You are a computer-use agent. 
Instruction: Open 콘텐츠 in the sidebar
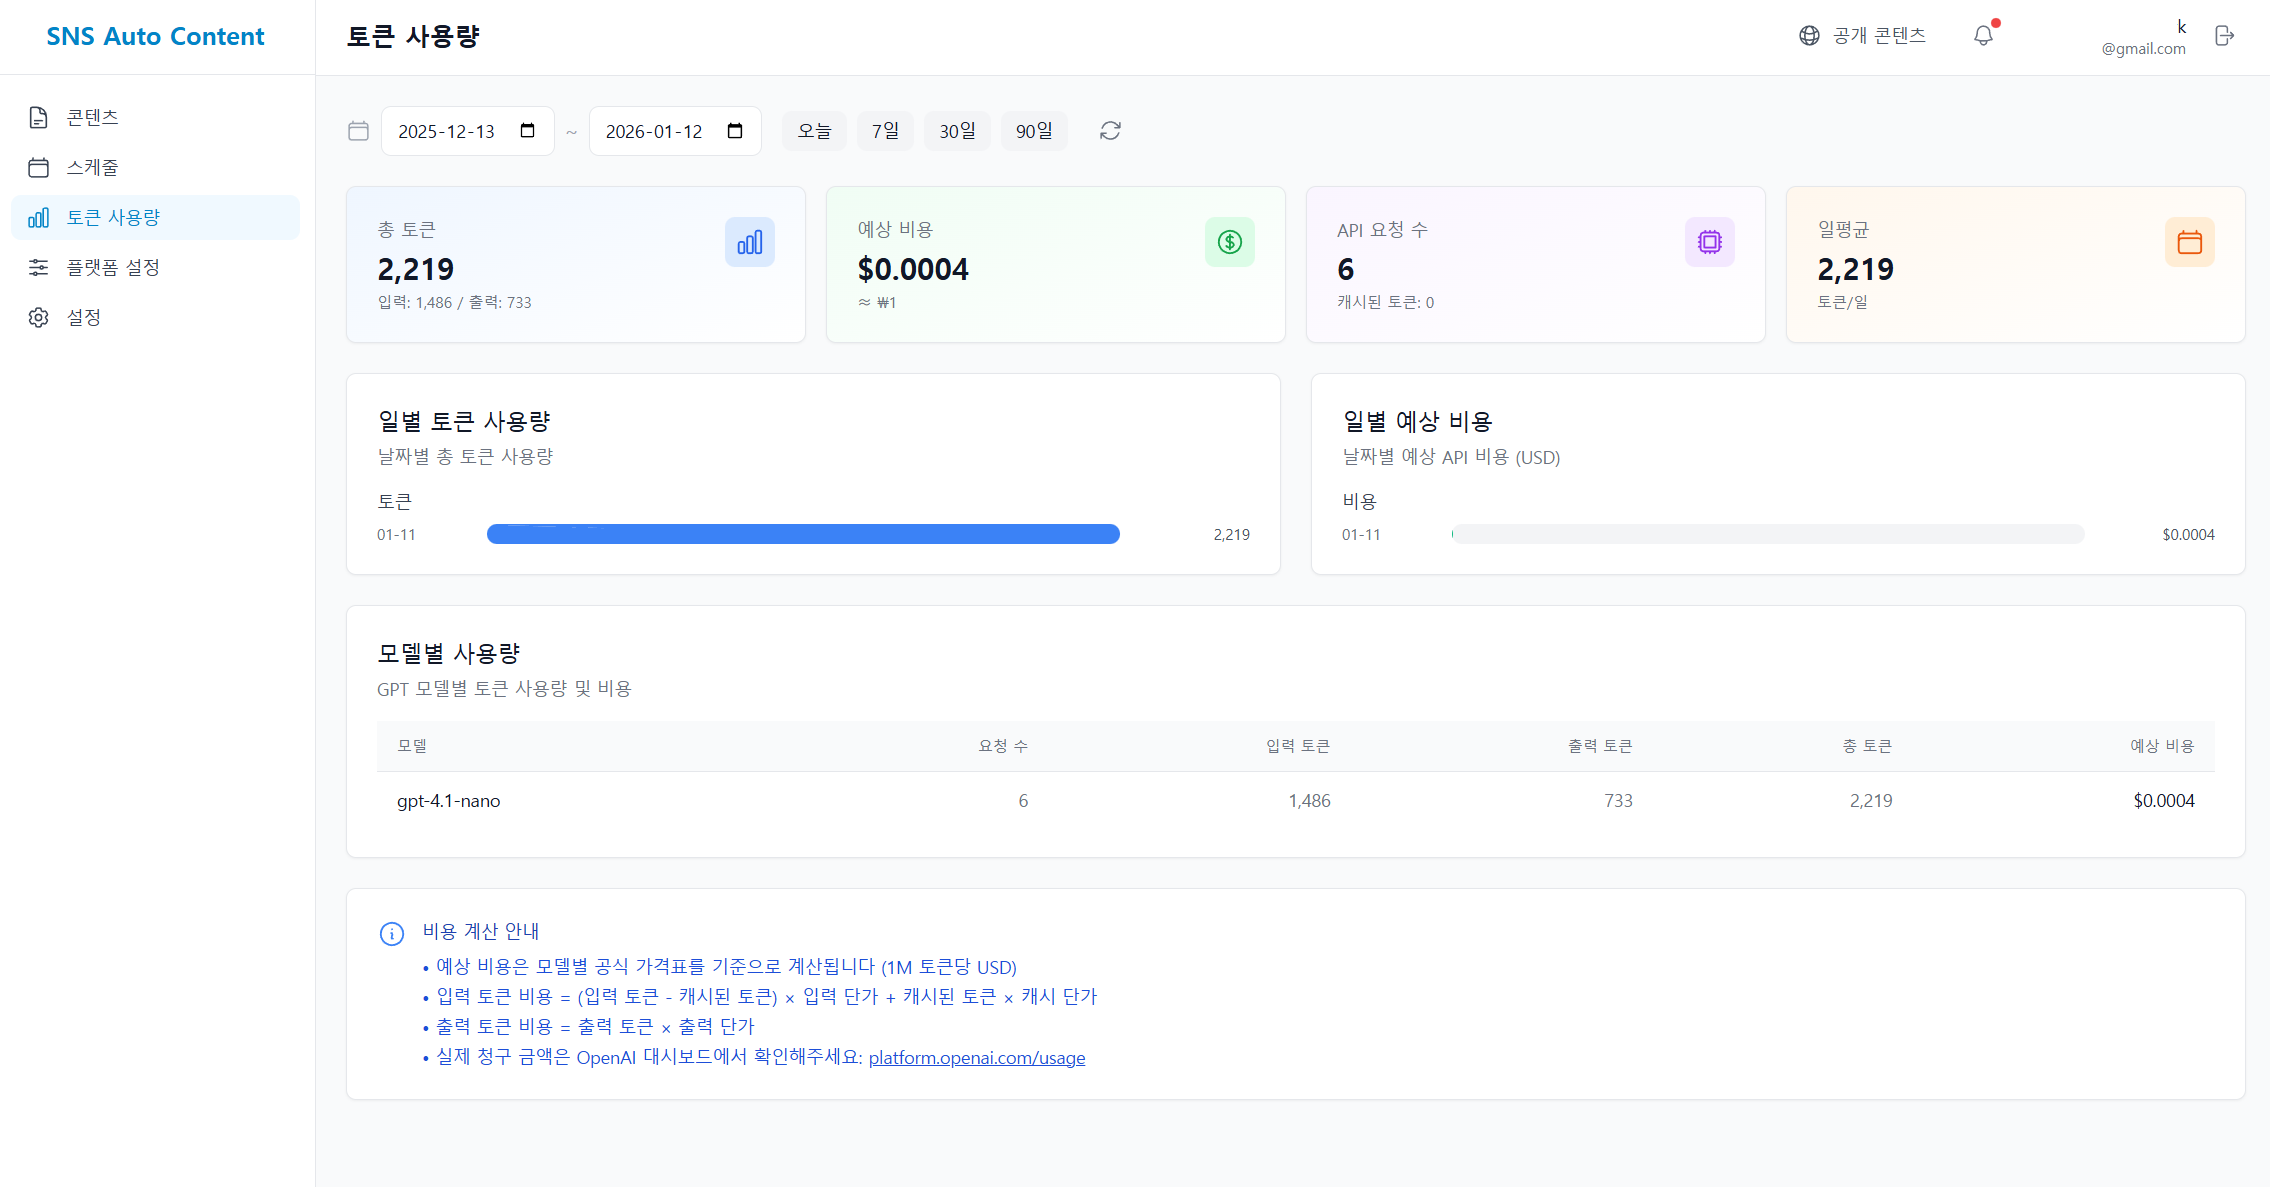pyautogui.click(x=92, y=118)
